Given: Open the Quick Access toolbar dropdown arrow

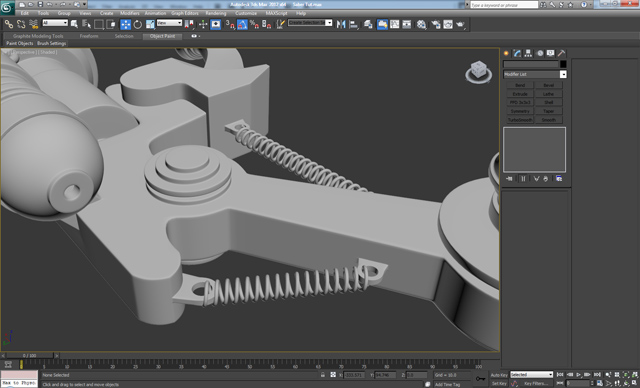Looking at the screenshot, I should point(84,4).
